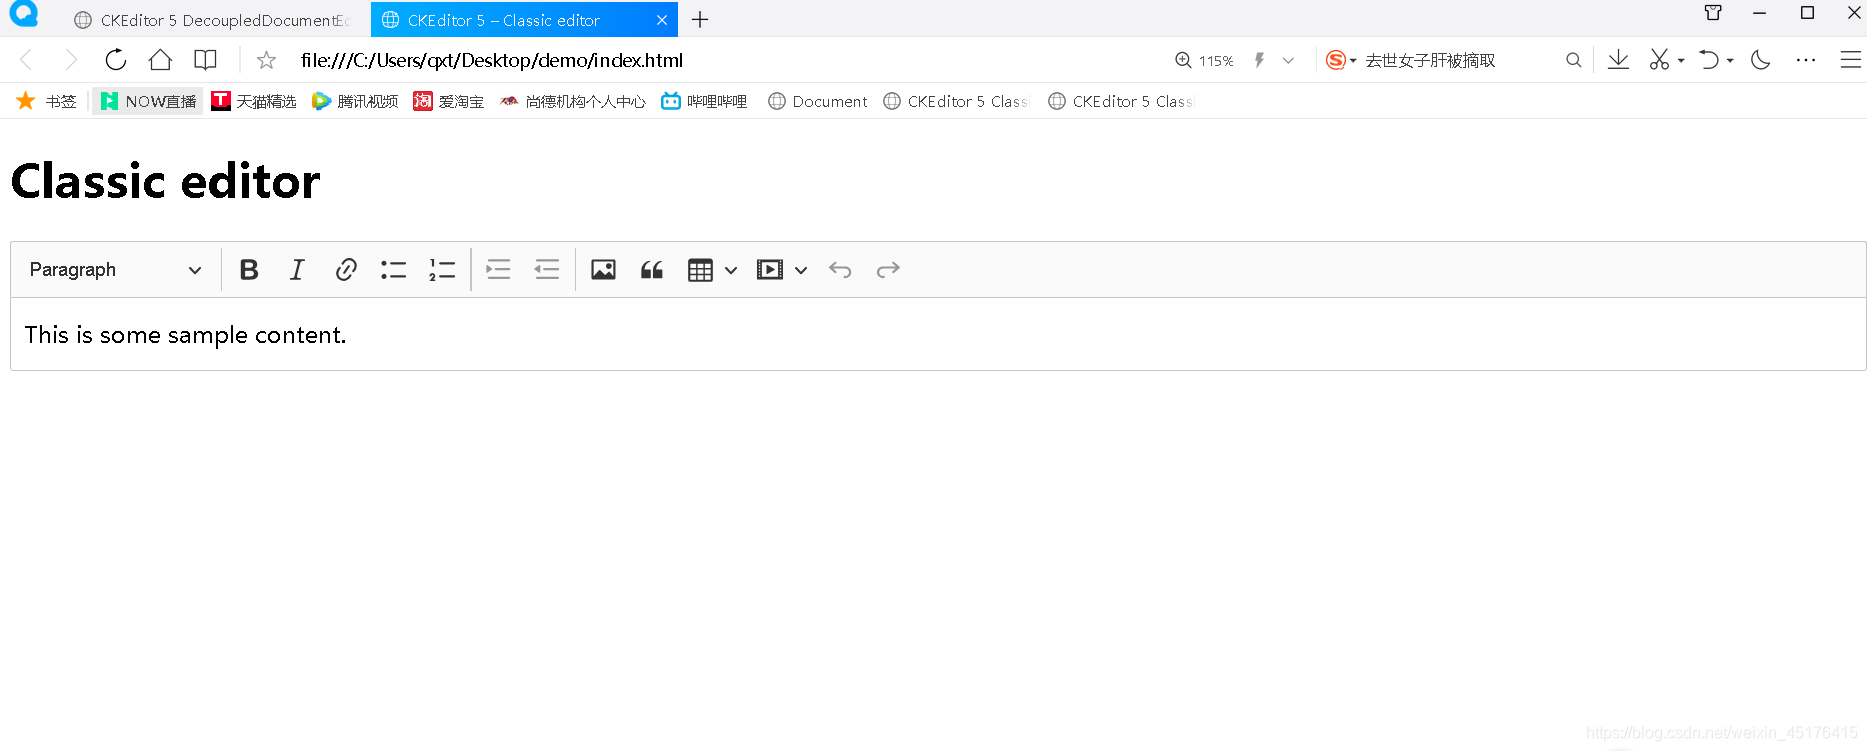Click the scissors screenshot tool
The image size is (1867, 751).
(1659, 60)
